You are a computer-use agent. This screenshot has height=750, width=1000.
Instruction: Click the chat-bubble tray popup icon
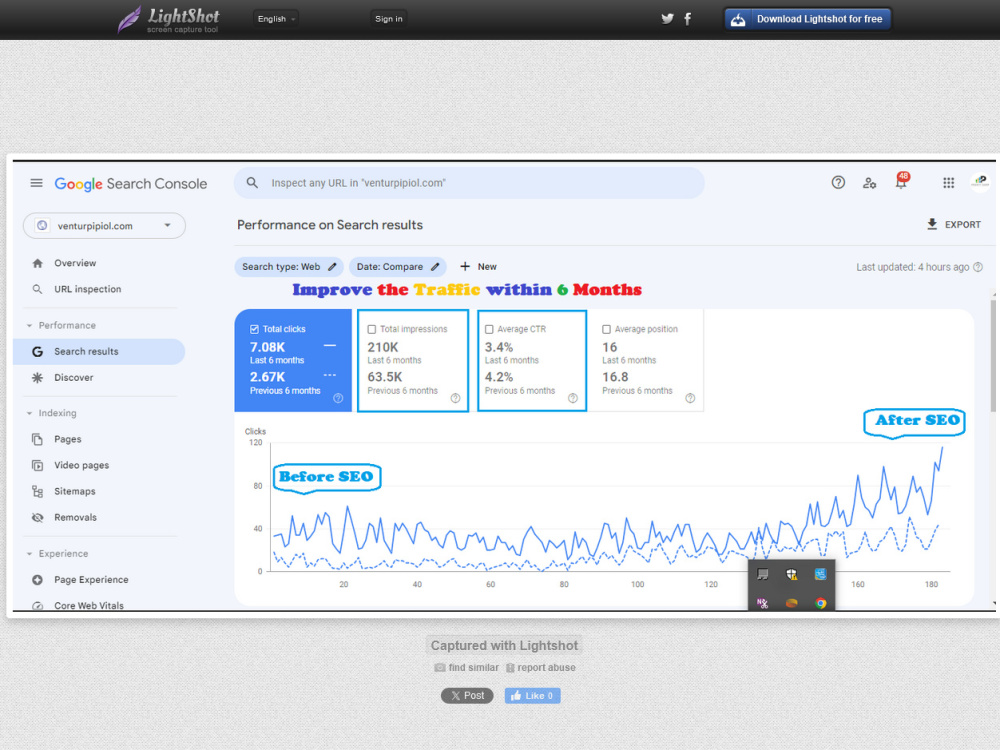762,574
